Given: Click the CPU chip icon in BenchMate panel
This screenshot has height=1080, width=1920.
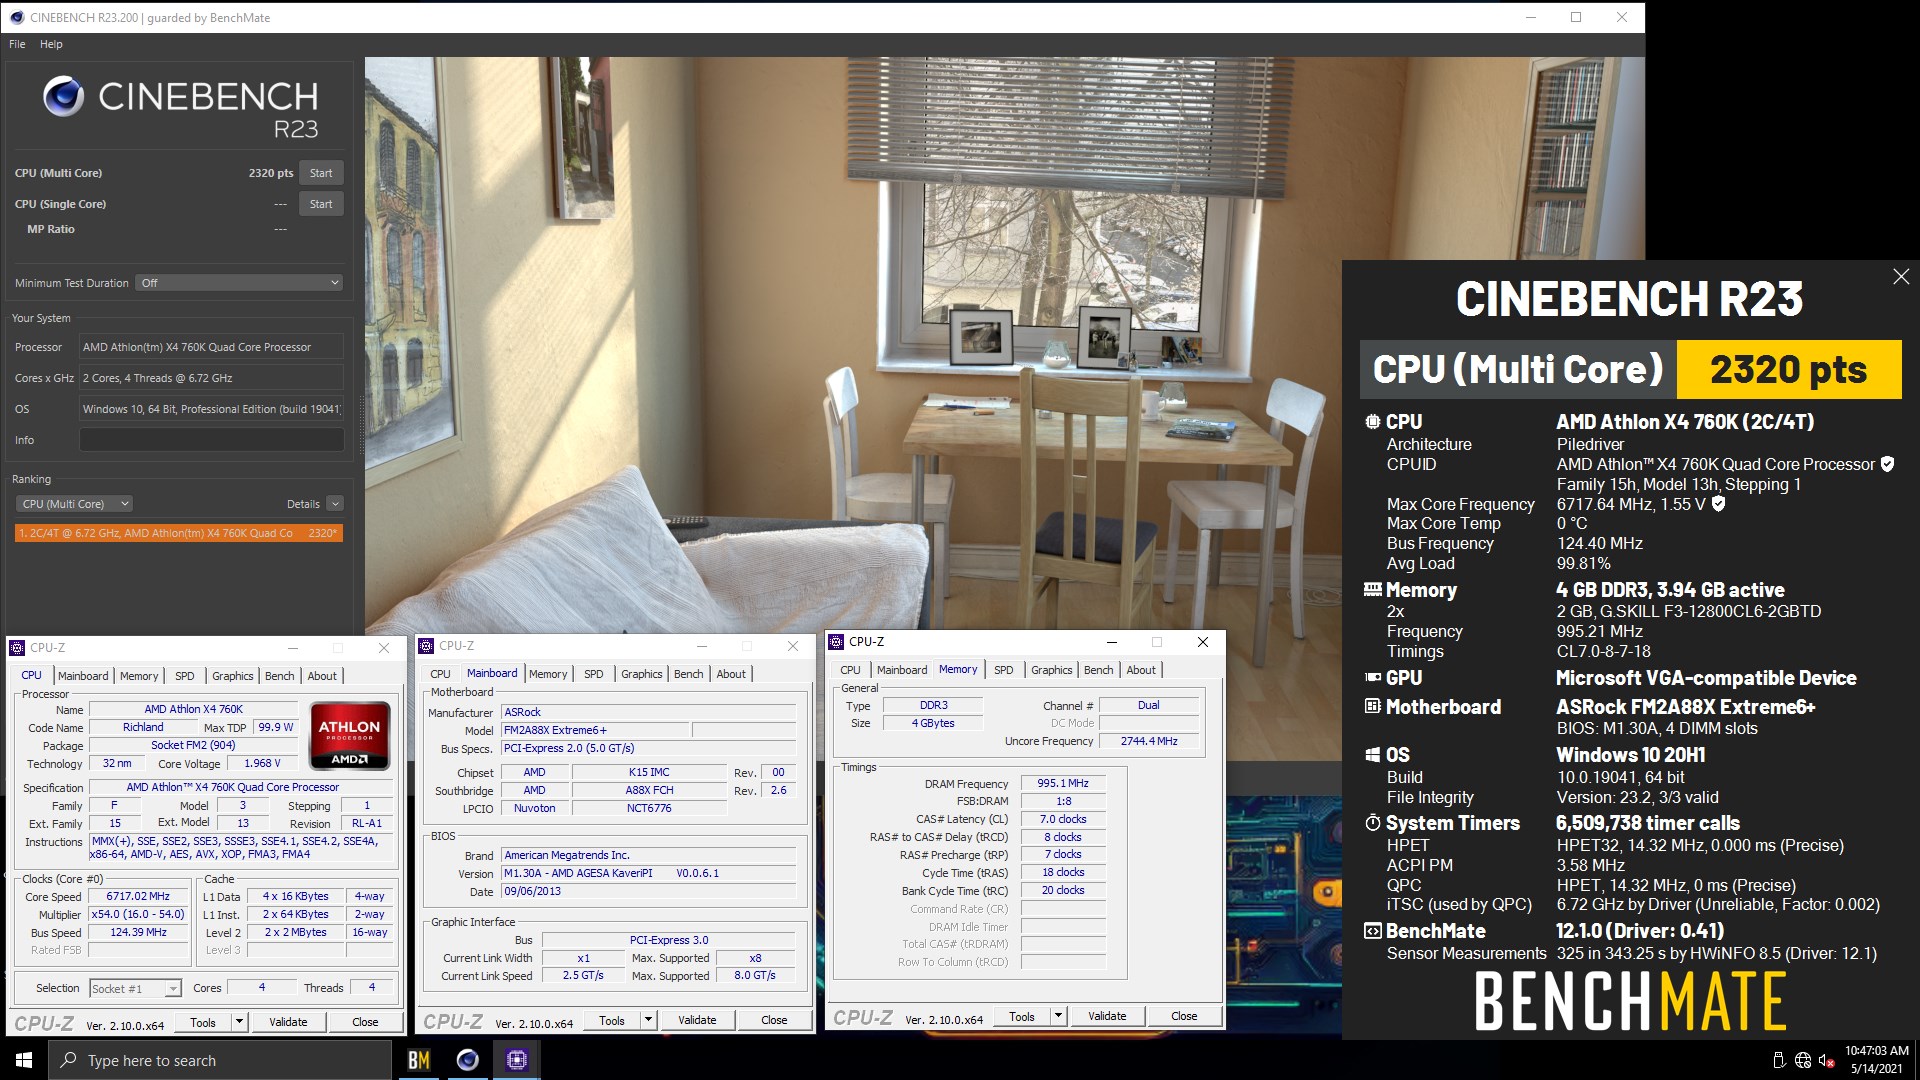Looking at the screenshot, I should pyautogui.click(x=1373, y=422).
